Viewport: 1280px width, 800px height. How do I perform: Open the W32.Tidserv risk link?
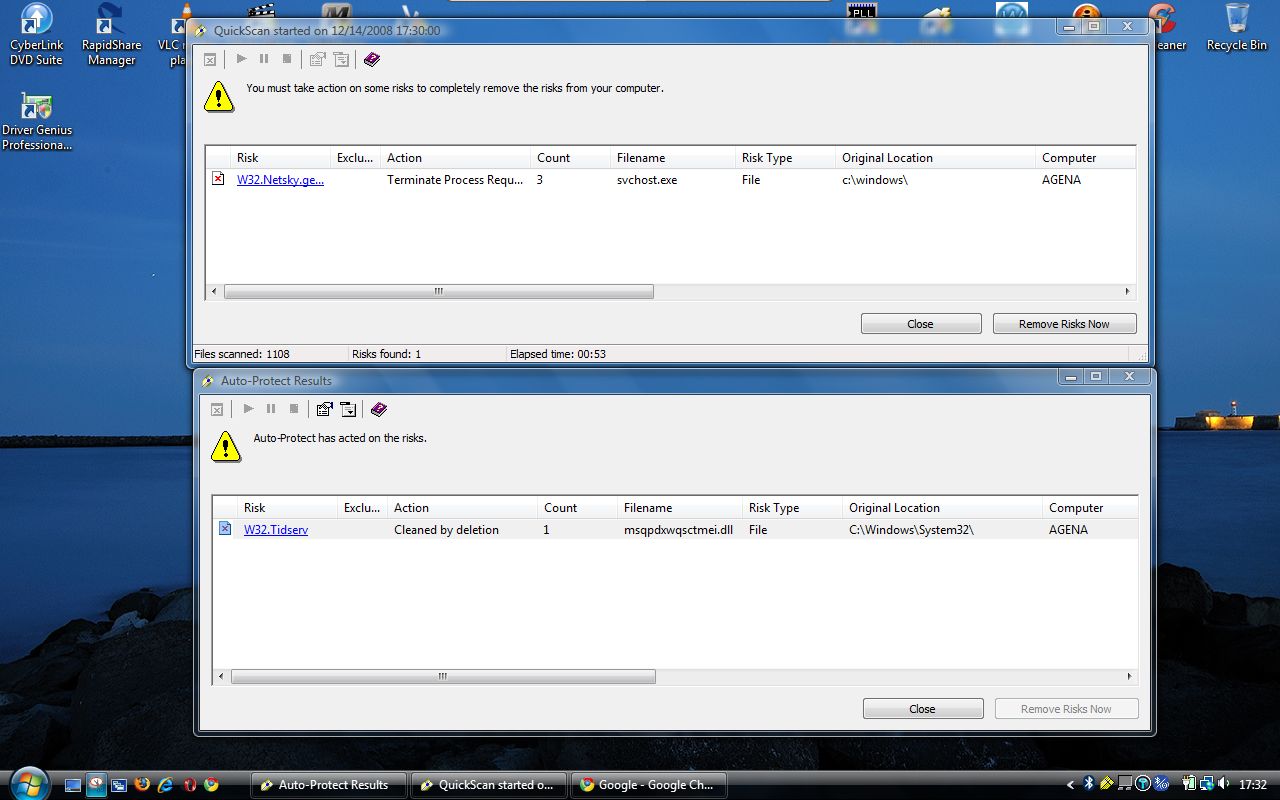coord(276,530)
